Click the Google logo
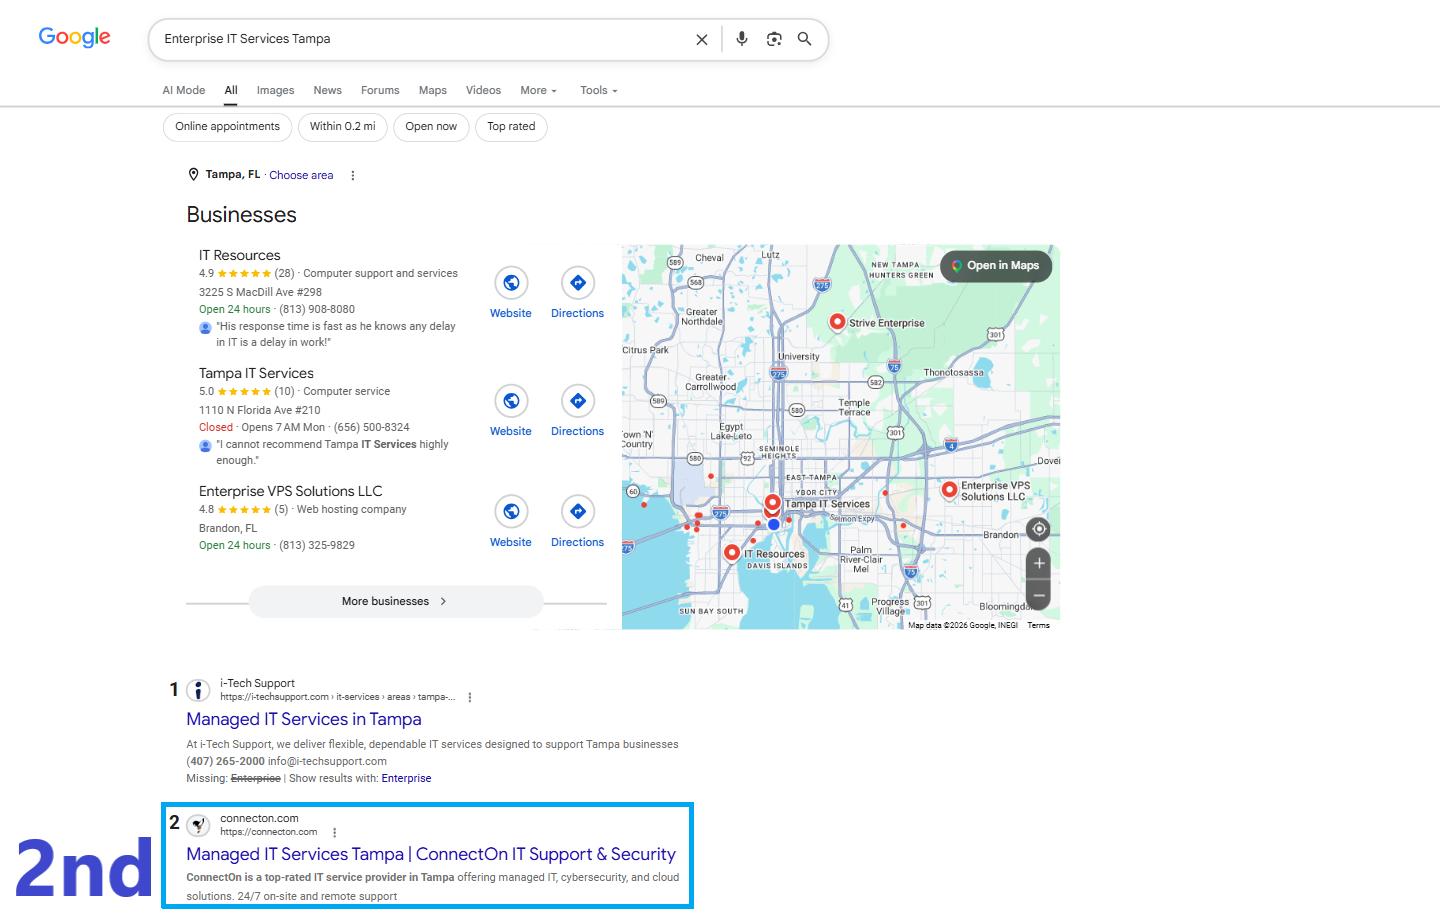1440x917 pixels. 75,37
